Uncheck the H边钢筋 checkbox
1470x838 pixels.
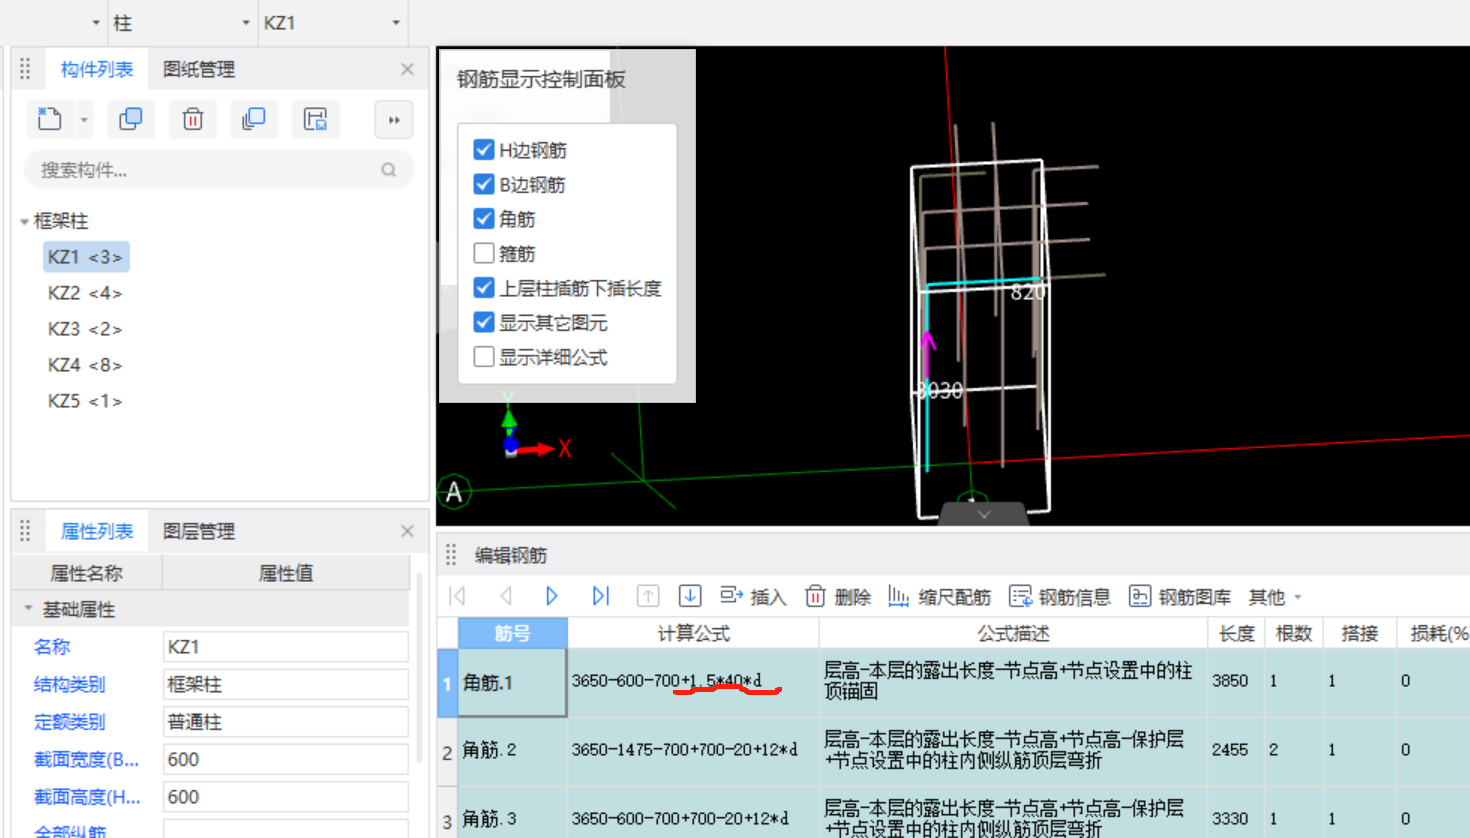(x=484, y=150)
